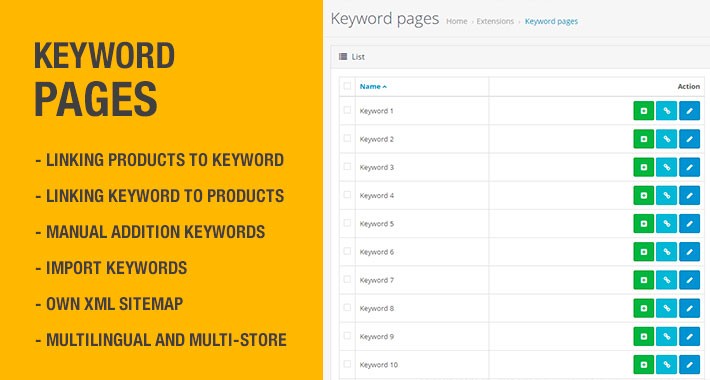
Task: Click the link icon for Keyword 1
Action: [667, 111]
